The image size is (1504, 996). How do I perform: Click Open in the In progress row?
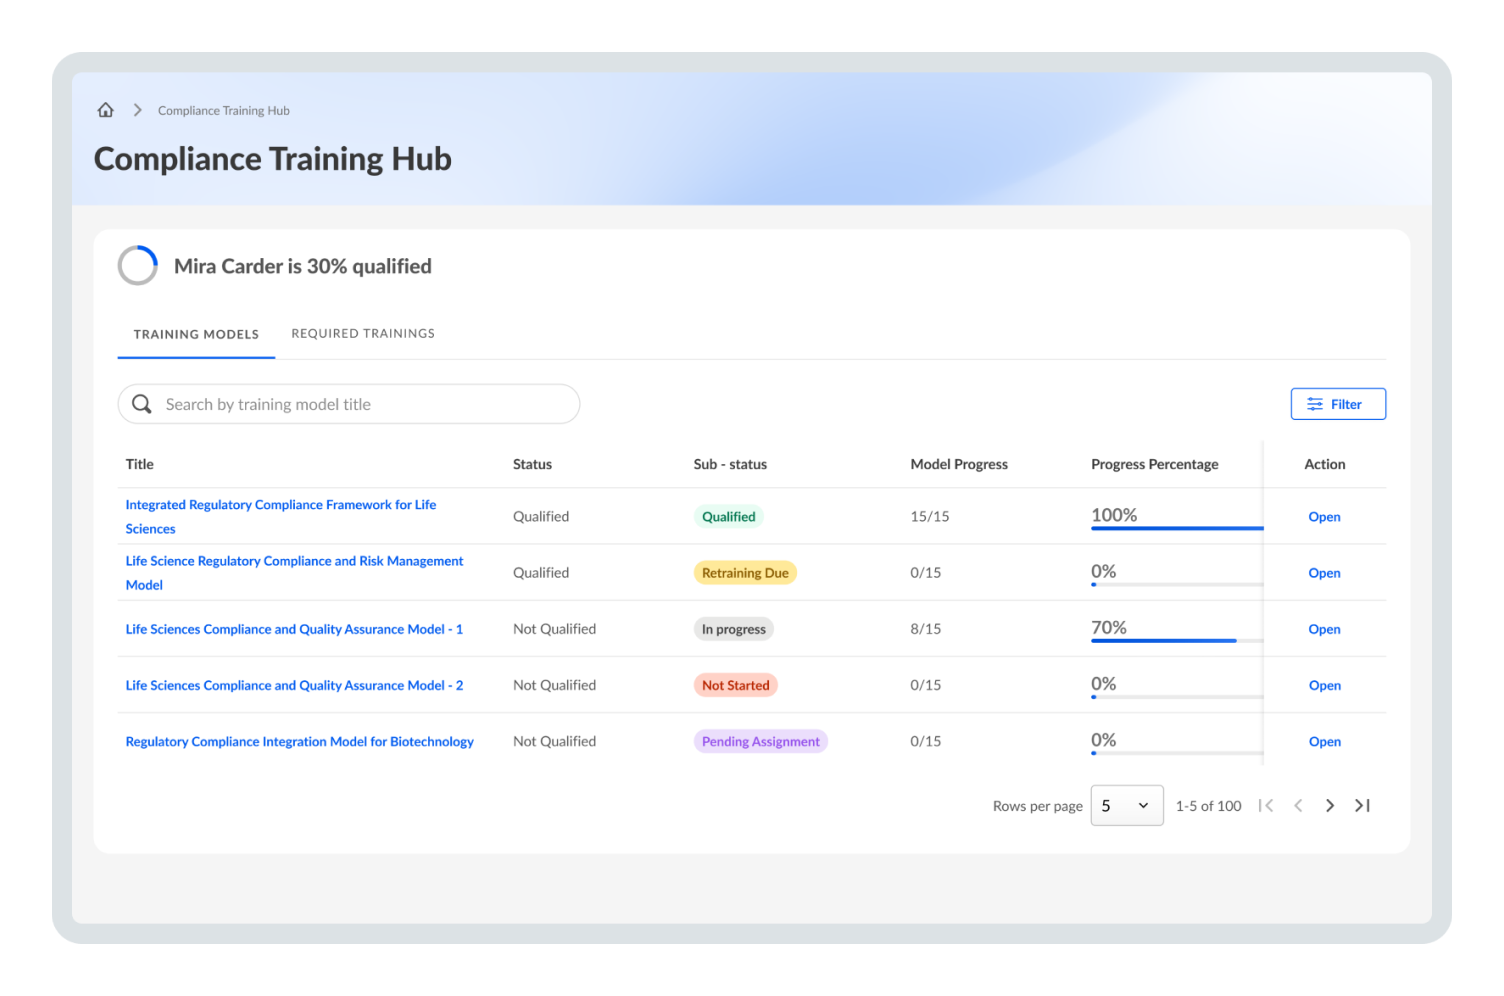[1325, 629]
